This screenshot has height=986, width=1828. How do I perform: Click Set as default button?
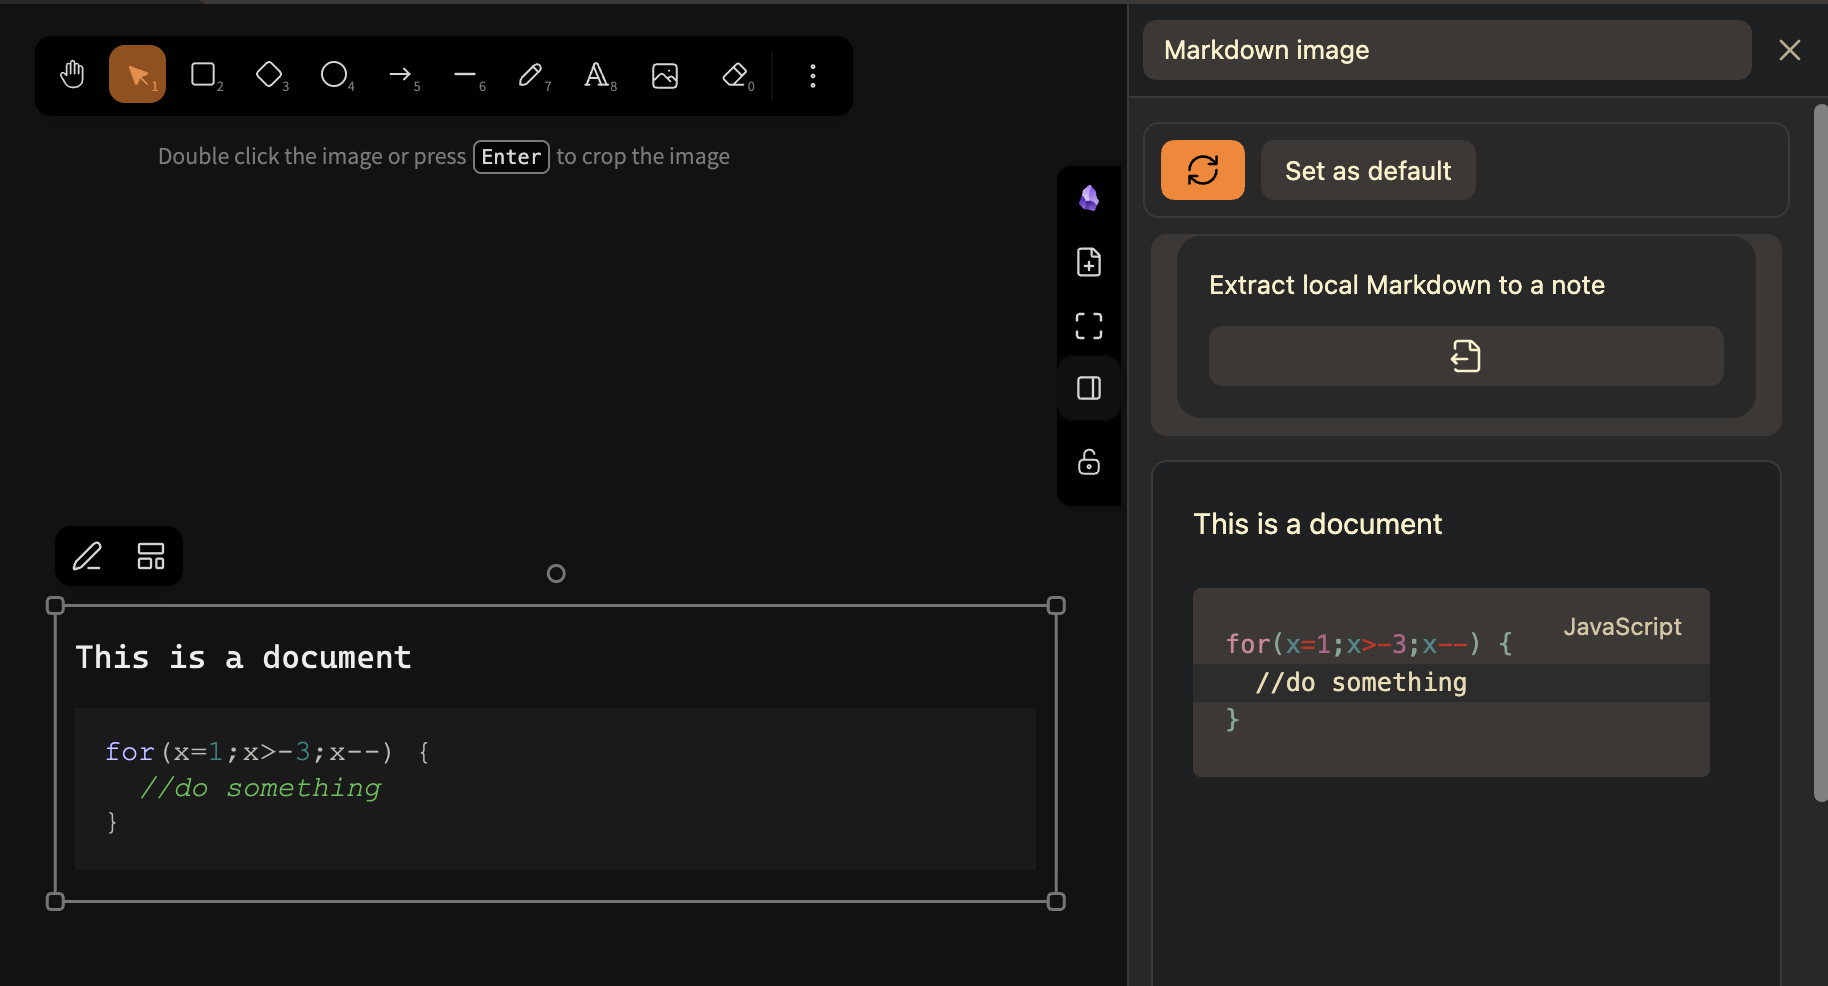pos(1368,170)
